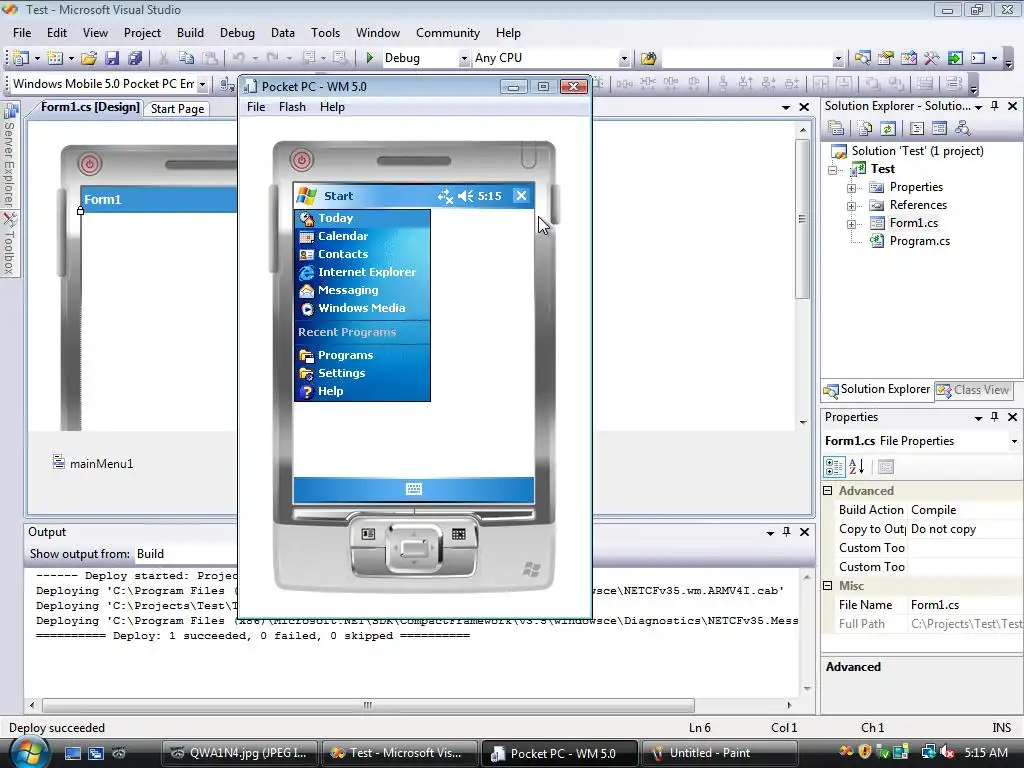
Task: Open the target device dropdown
Action: tap(202, 84)
